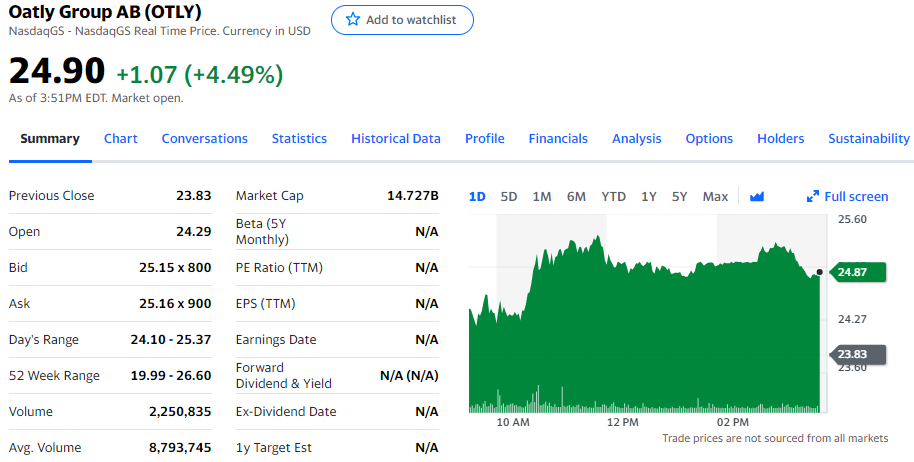Viewport: 914px width, 462px height.
Task: Click the 25.60 y-axis label
Action: 852,220
